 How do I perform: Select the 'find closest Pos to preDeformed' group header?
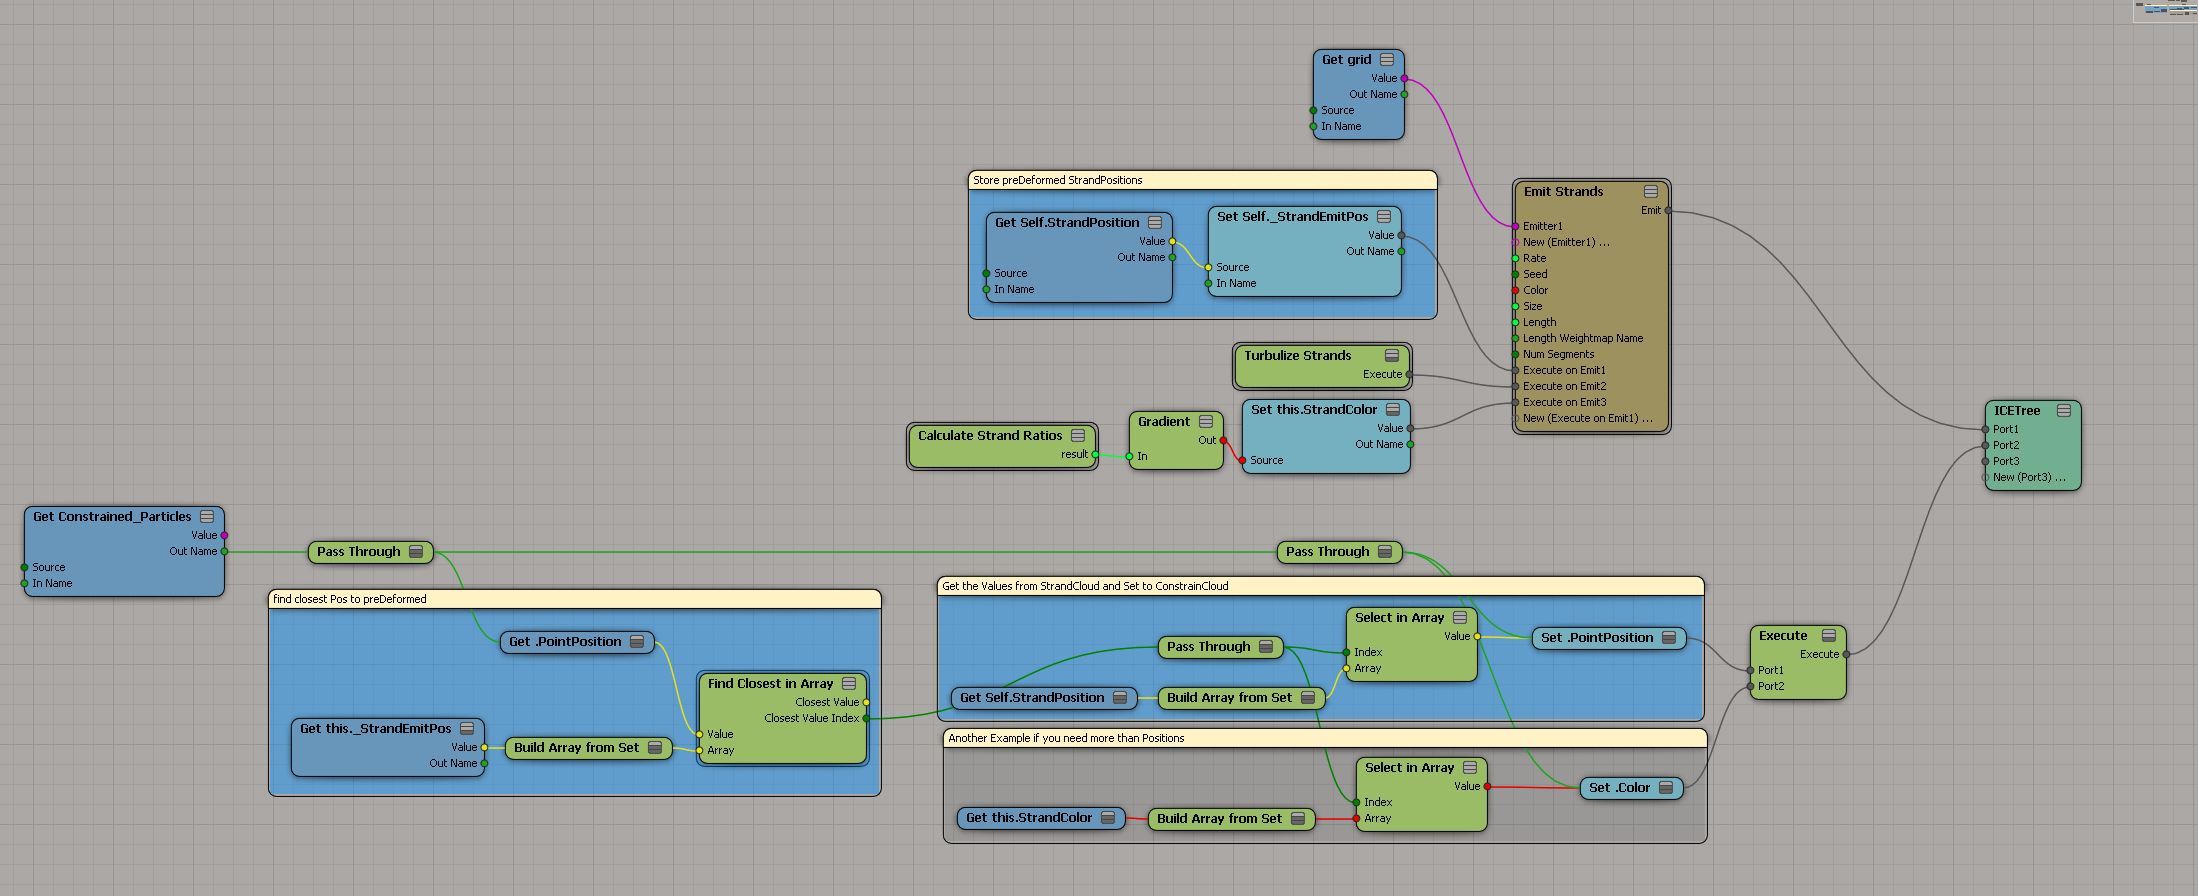pyautogui.click(x=574, y=599)
